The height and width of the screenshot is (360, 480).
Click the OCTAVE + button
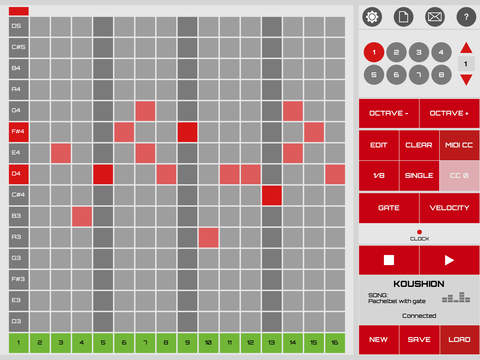pyautogui.click(x=449, y=113)
